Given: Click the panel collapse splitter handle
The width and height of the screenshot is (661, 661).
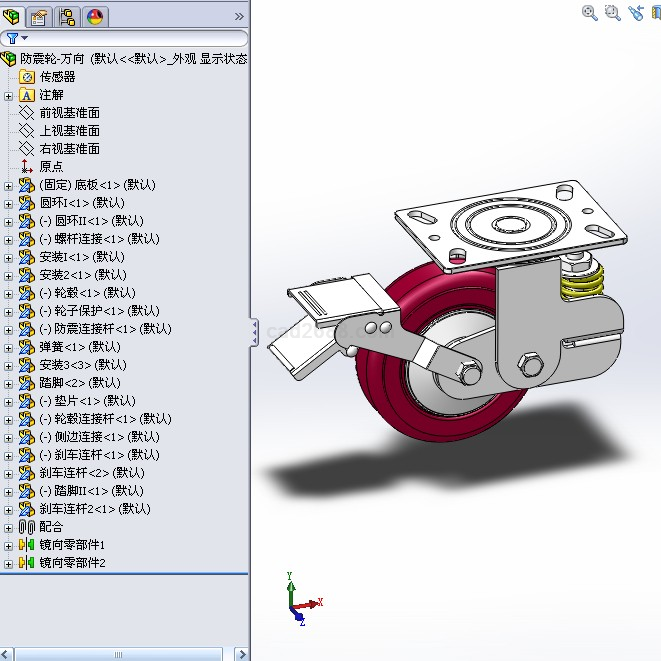Looking at the screenshot, I should (x=254, y=331).
